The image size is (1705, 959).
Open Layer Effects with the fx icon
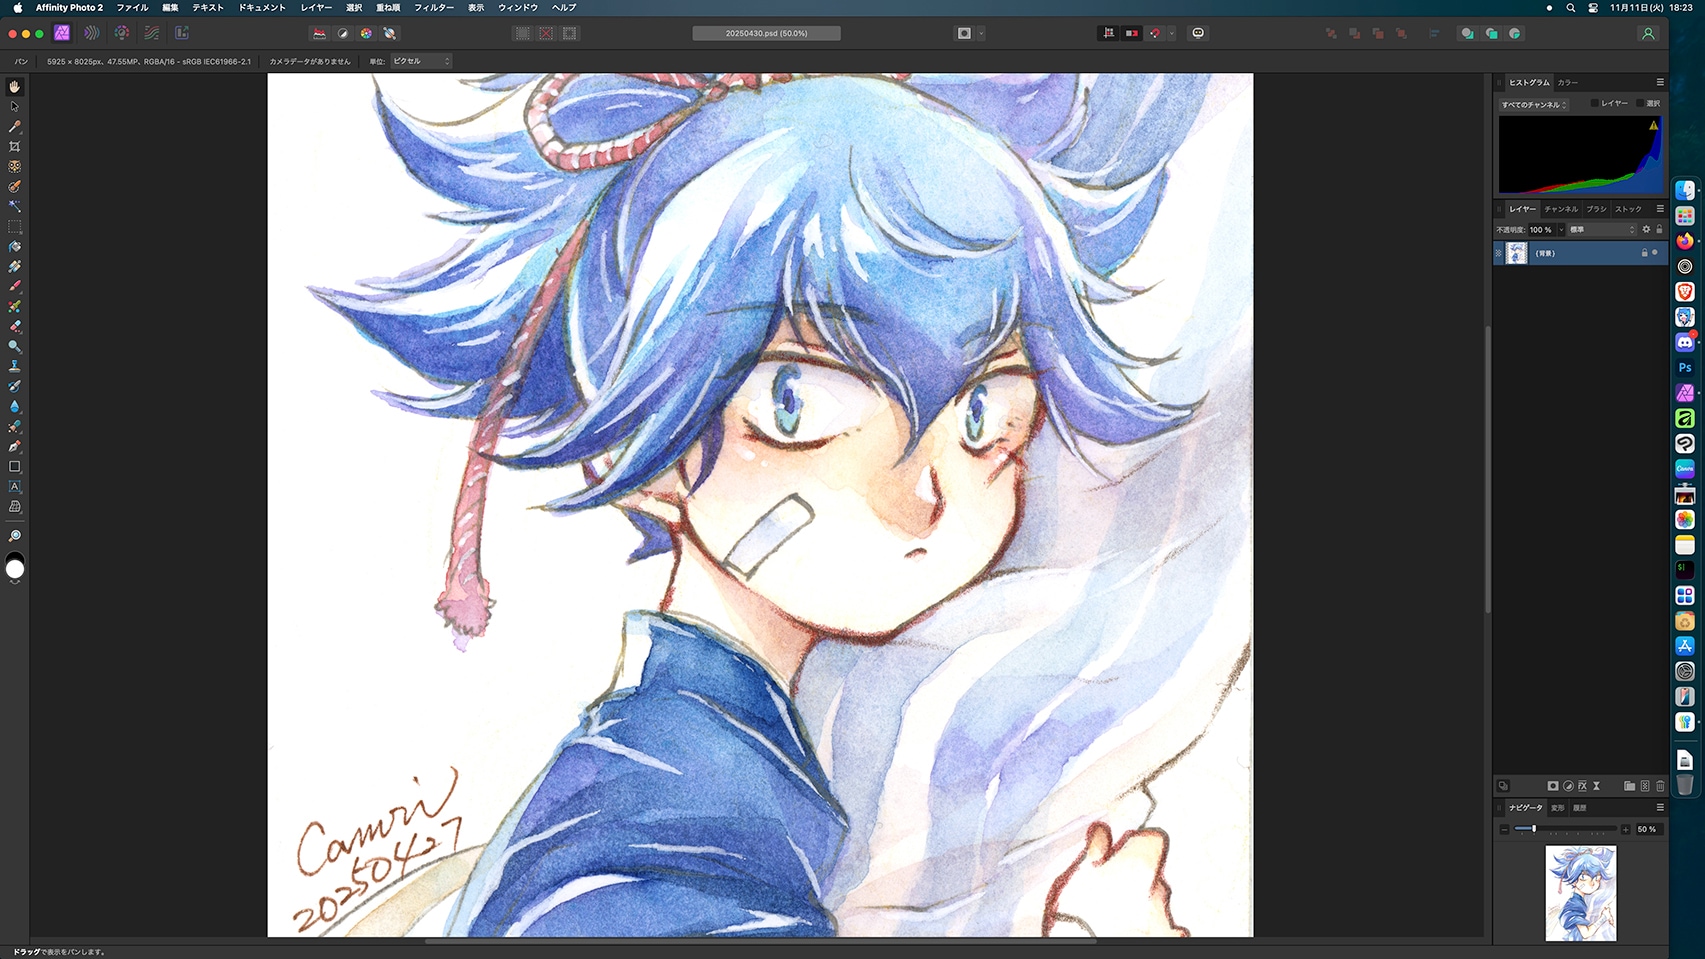[x=1582, y=786]
